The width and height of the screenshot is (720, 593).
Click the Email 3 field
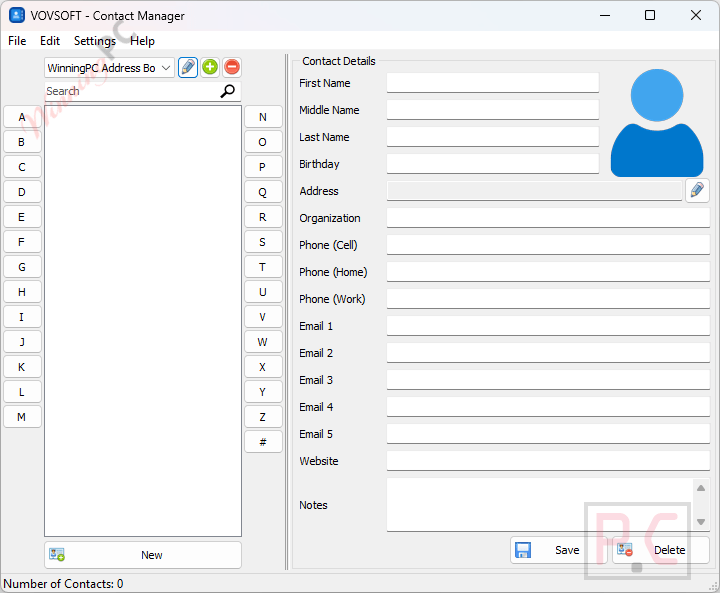548,380
